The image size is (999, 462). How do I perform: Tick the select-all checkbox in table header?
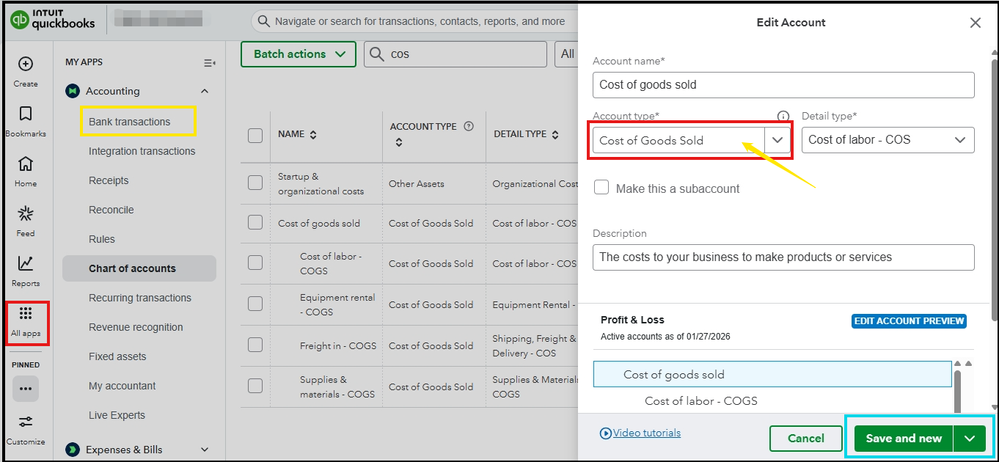point(255,135)
